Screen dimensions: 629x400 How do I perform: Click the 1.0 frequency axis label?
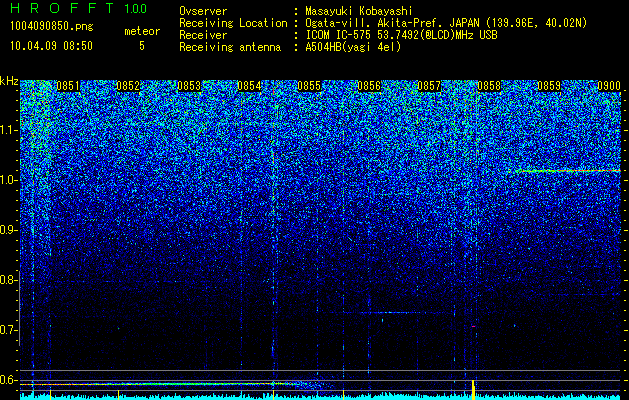pos(9,180)
